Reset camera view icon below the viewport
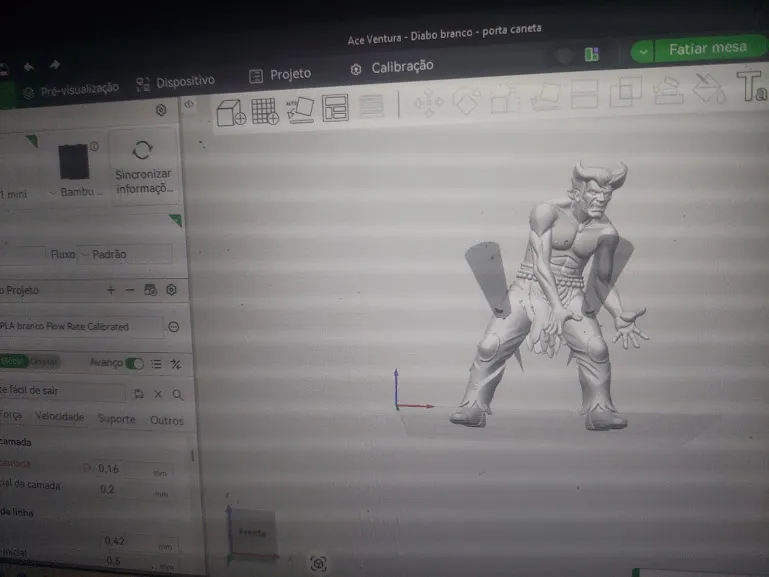Image resolution: width=769 pixels, height=577 pixels. pos(318,563)
